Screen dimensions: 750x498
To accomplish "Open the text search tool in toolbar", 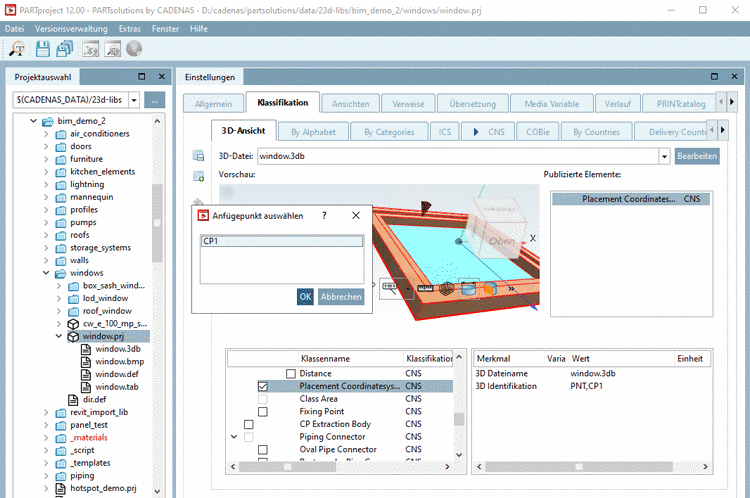I will [17, 49].
